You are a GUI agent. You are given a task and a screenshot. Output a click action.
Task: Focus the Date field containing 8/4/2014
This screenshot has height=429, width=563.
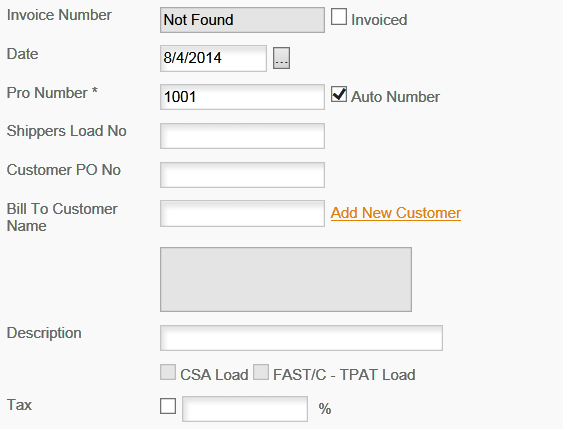213,58
